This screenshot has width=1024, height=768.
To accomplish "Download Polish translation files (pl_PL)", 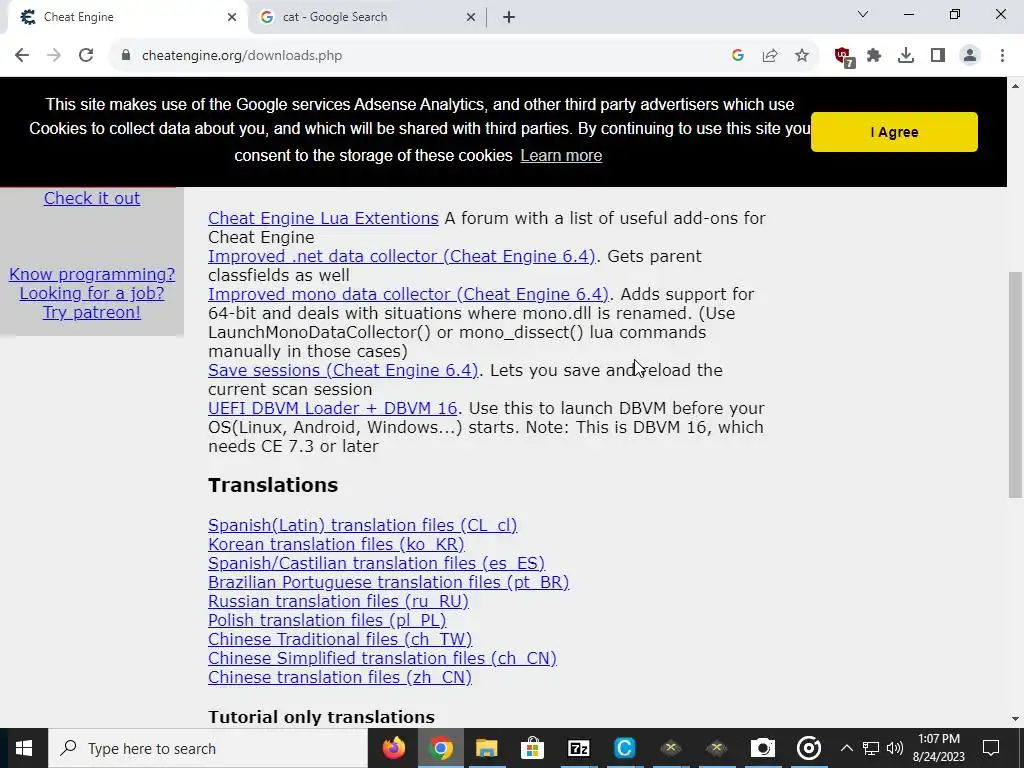I will point(327,620).
